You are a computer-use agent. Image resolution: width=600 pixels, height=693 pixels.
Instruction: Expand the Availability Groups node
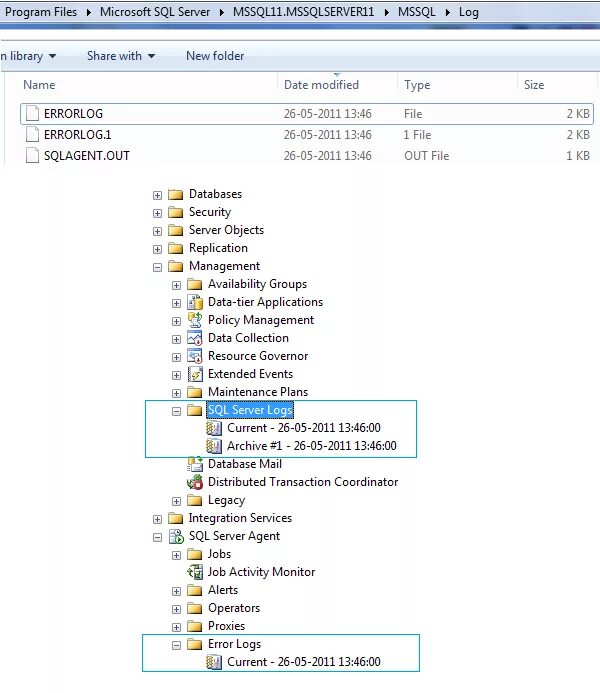click(176, 286)
